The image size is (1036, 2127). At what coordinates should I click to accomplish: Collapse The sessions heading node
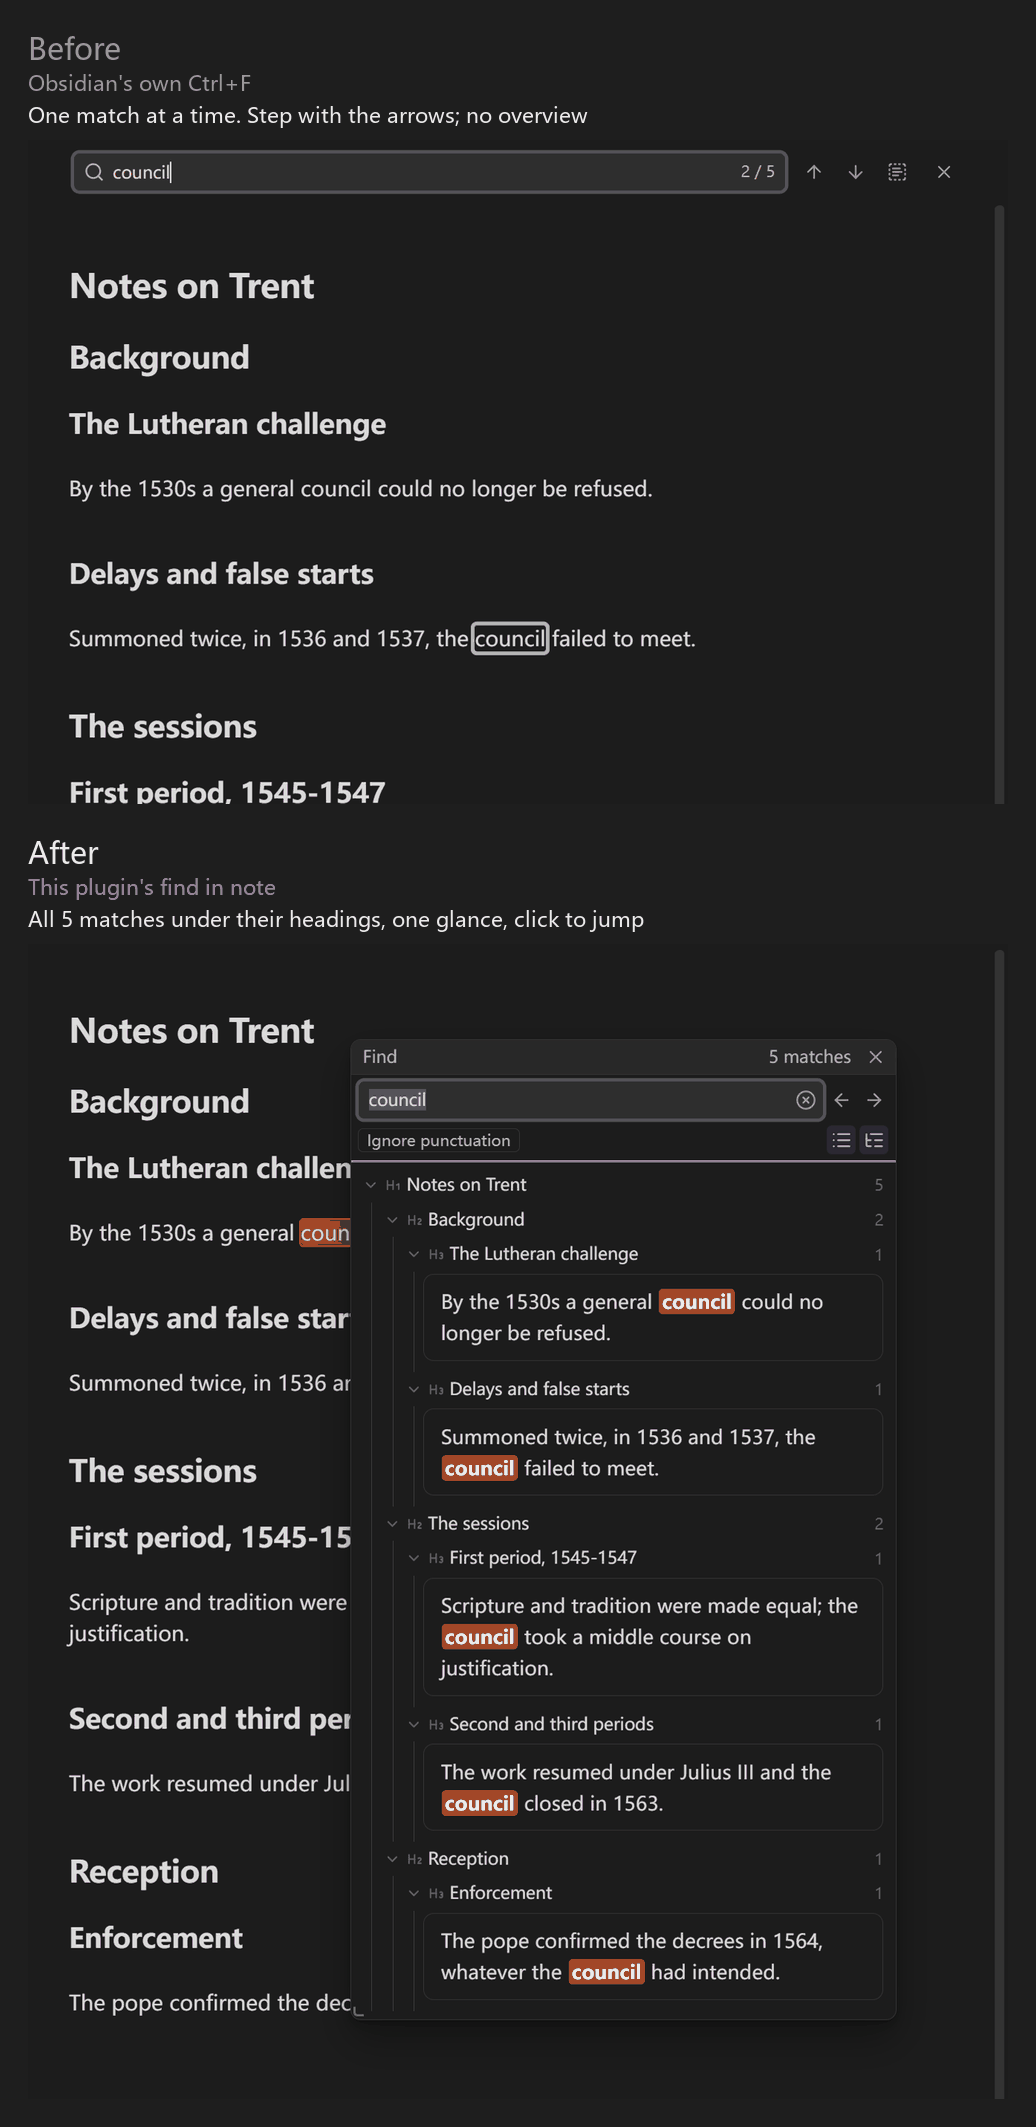click(x=392, y=1524)
